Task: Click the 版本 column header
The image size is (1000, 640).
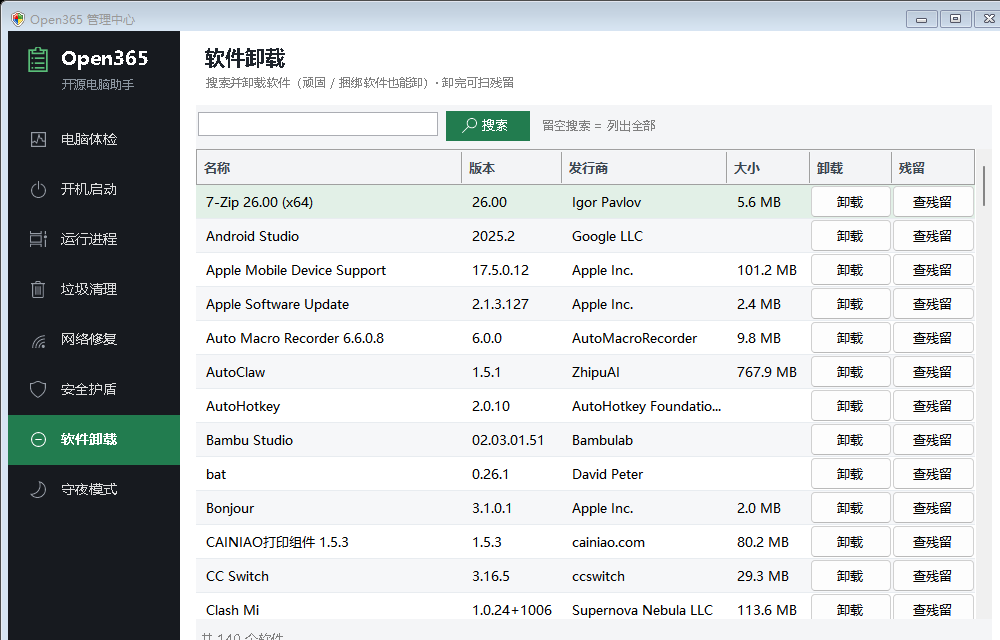Action: tap(511, 168)
